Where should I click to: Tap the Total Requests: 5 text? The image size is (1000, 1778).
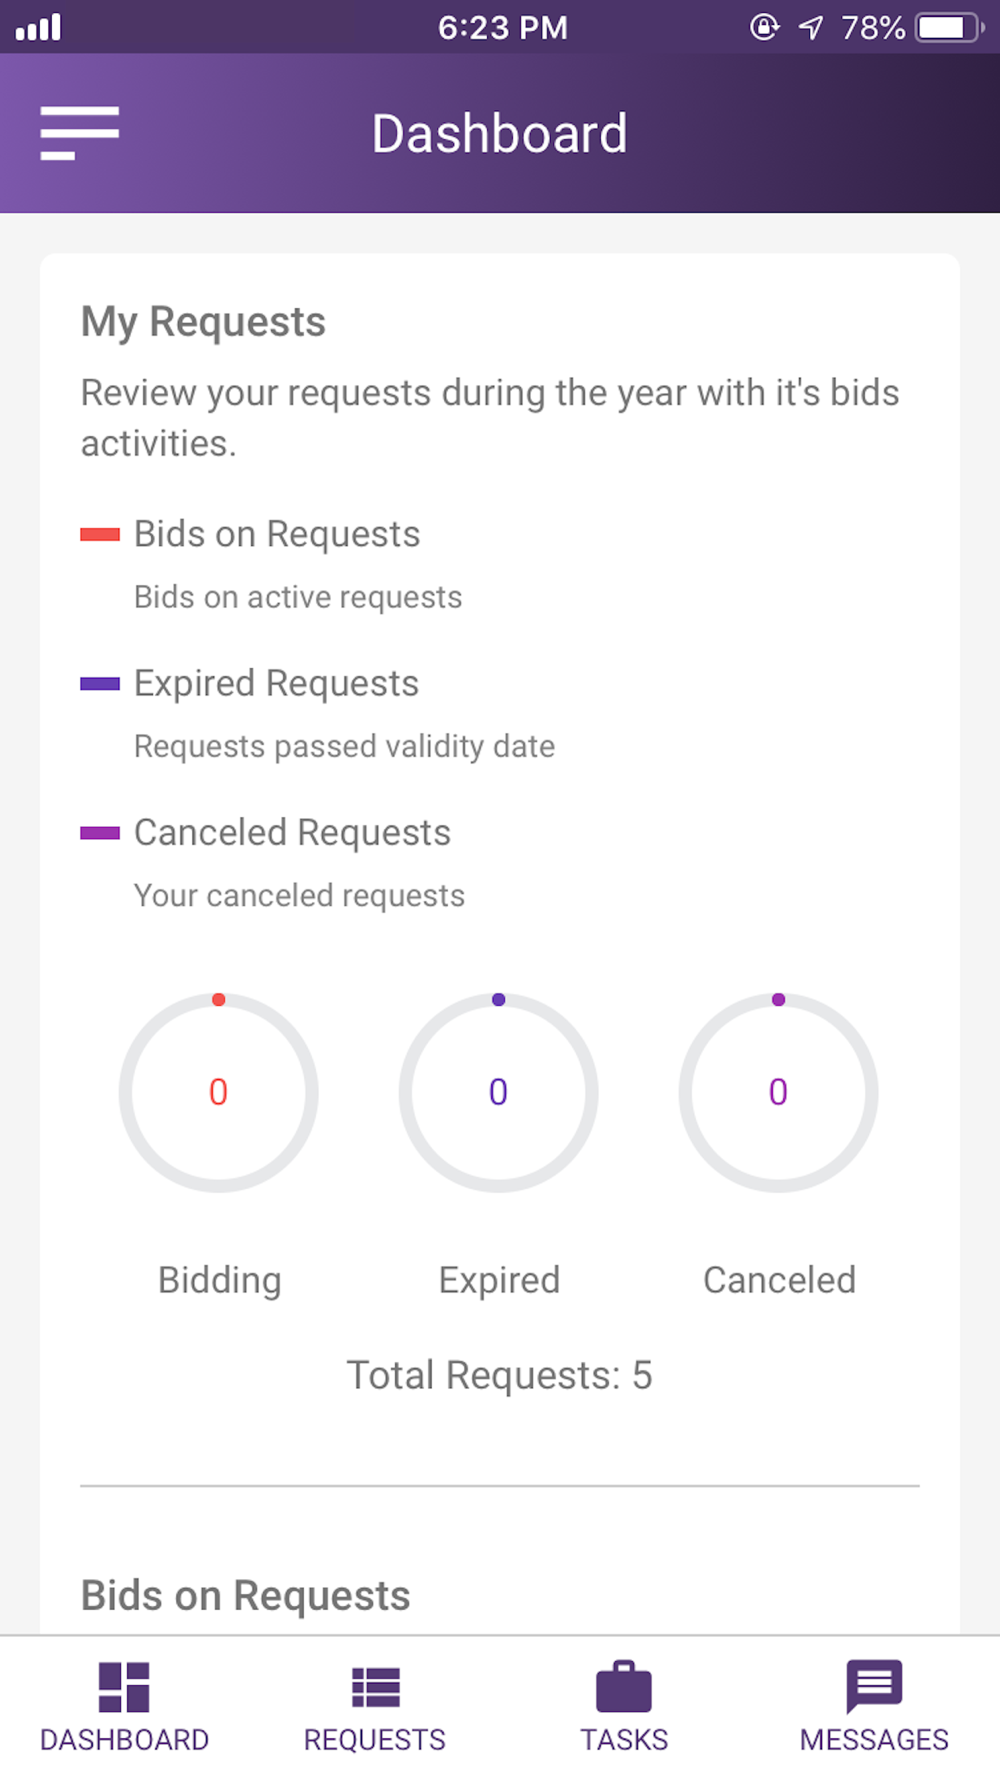pos(499,1376)
